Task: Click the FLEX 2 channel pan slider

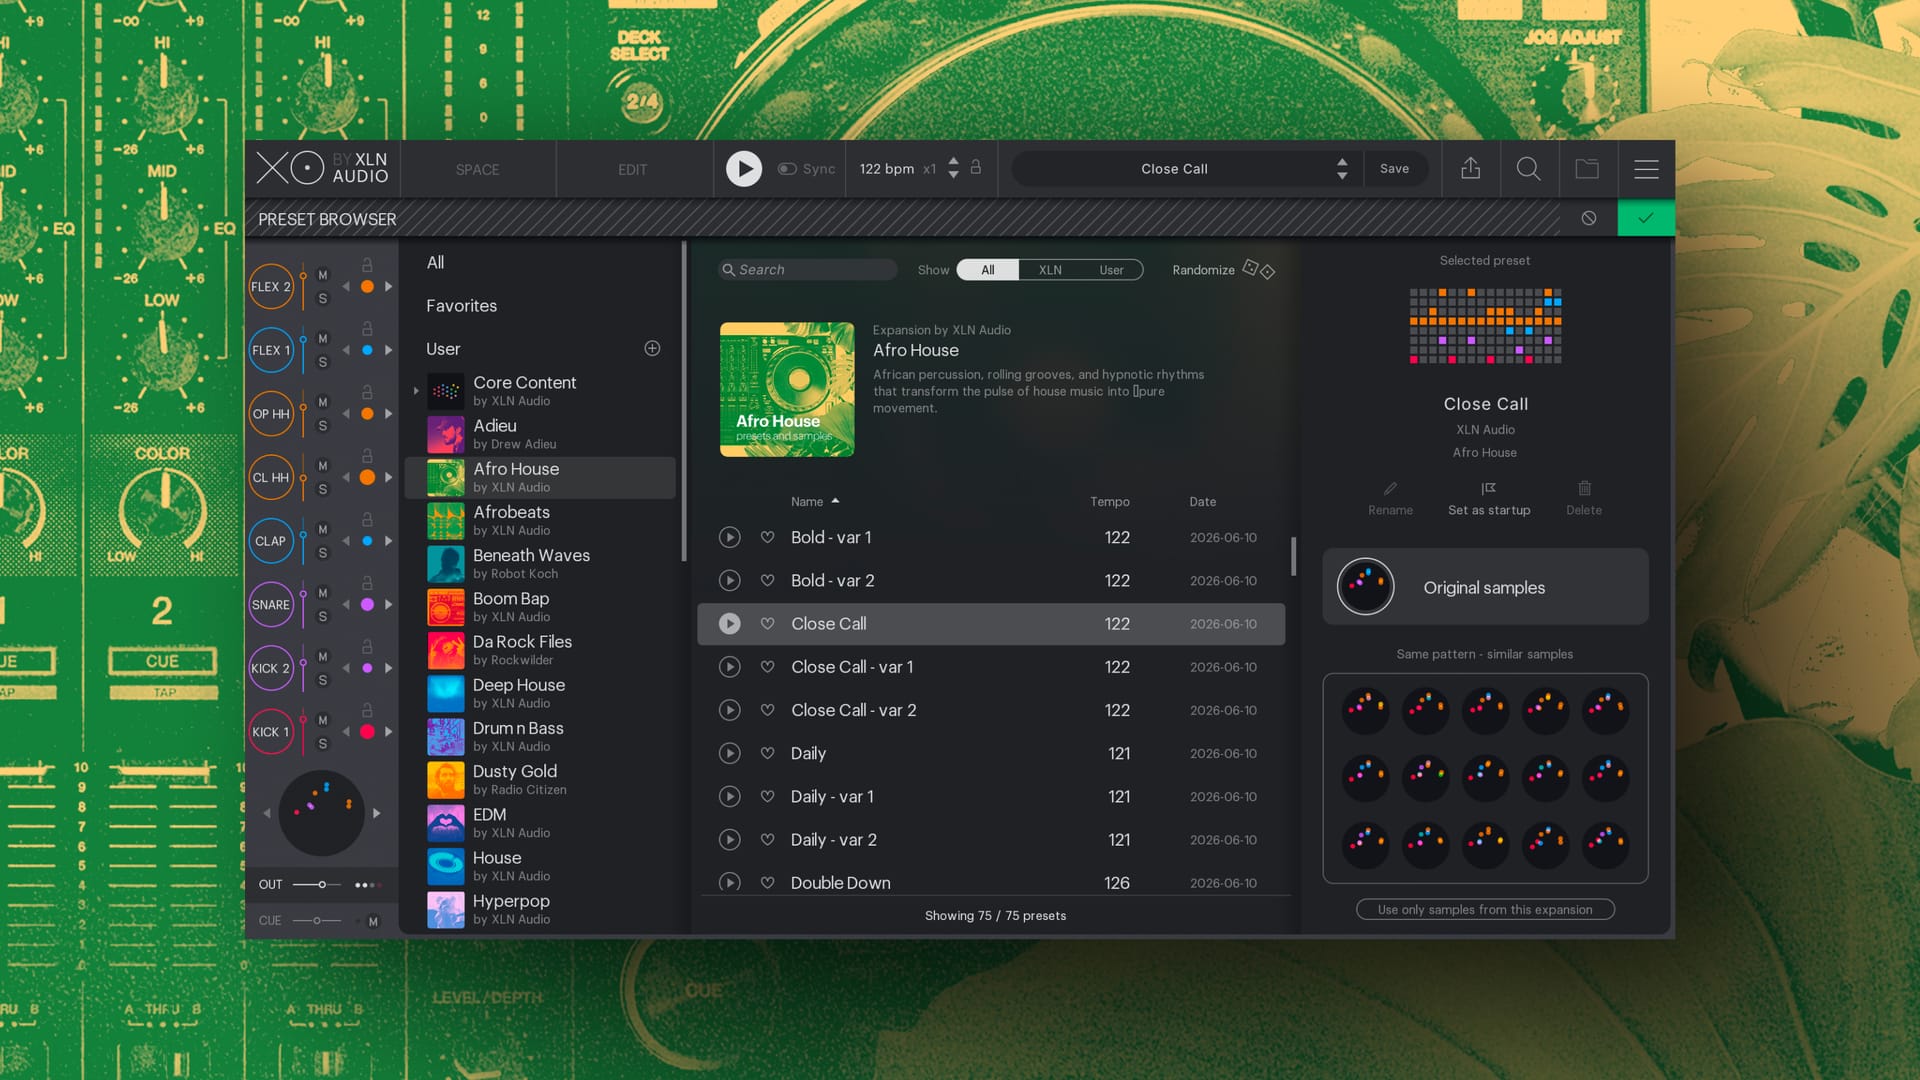Action: click(x=303, y=287)
